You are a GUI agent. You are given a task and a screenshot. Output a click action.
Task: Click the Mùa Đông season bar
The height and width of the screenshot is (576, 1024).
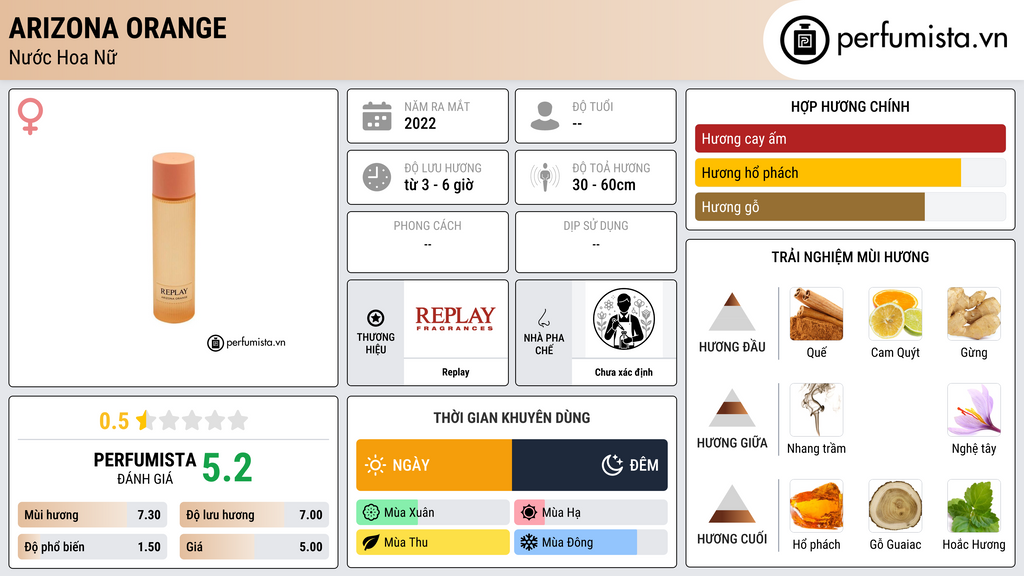coord(591,542)
